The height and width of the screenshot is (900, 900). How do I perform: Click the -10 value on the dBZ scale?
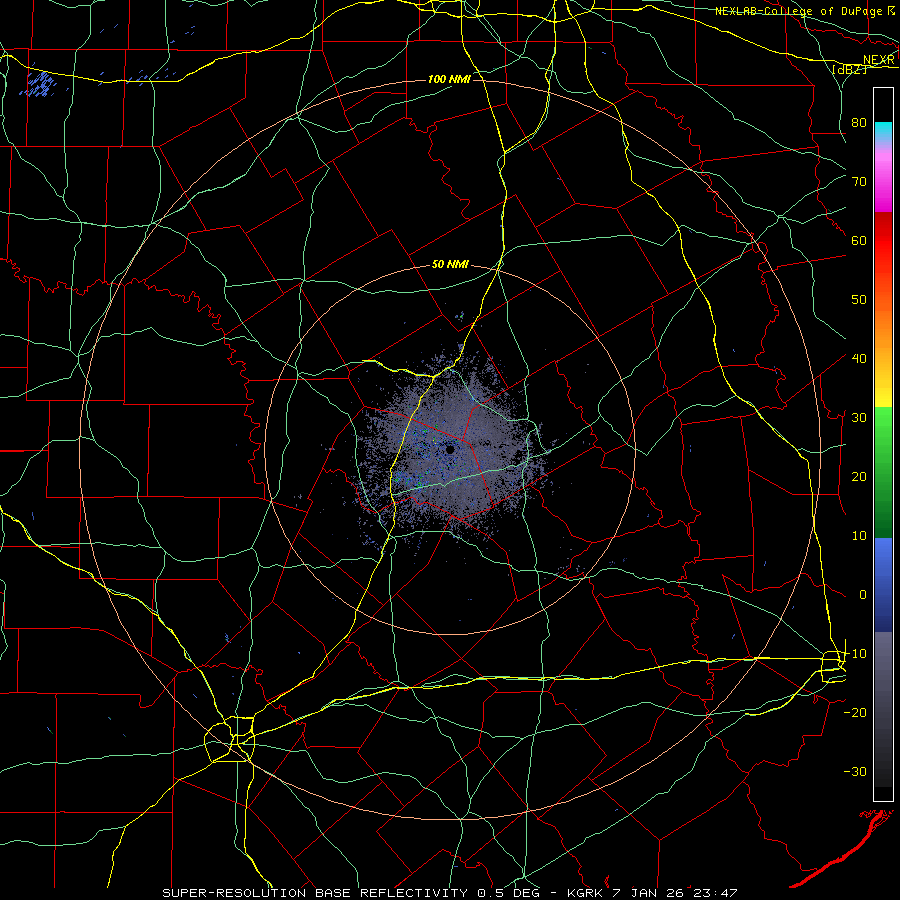pyautogui.click(x=855, y=654)
